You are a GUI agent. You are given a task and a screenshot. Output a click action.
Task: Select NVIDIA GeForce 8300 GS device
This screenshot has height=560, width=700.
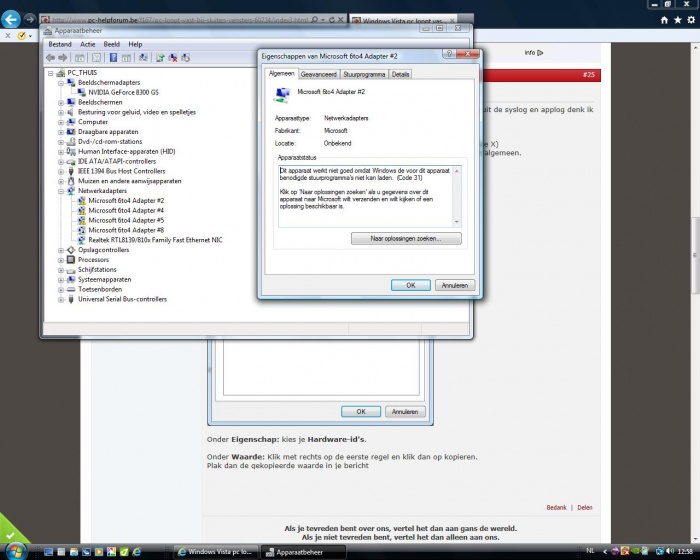[x=123, y=92]
